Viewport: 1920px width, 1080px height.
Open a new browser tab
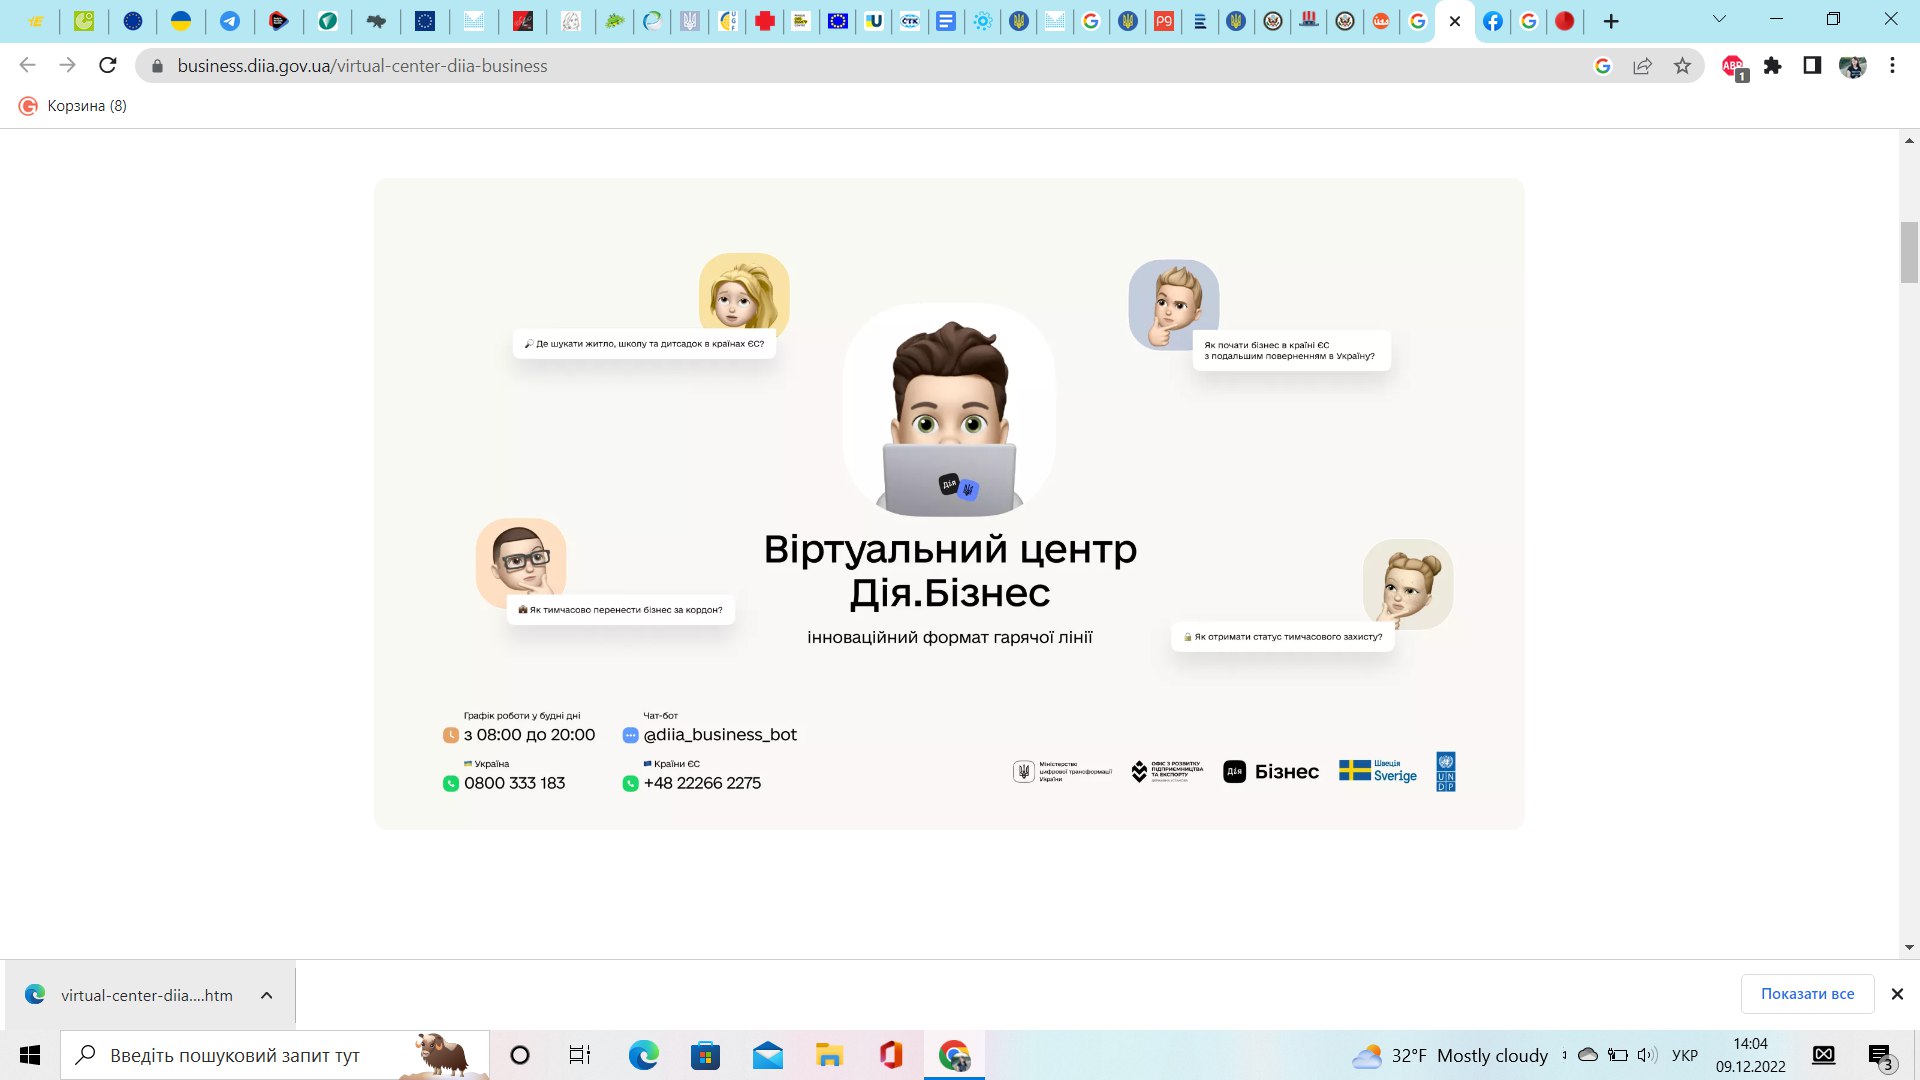point(1611,21)
